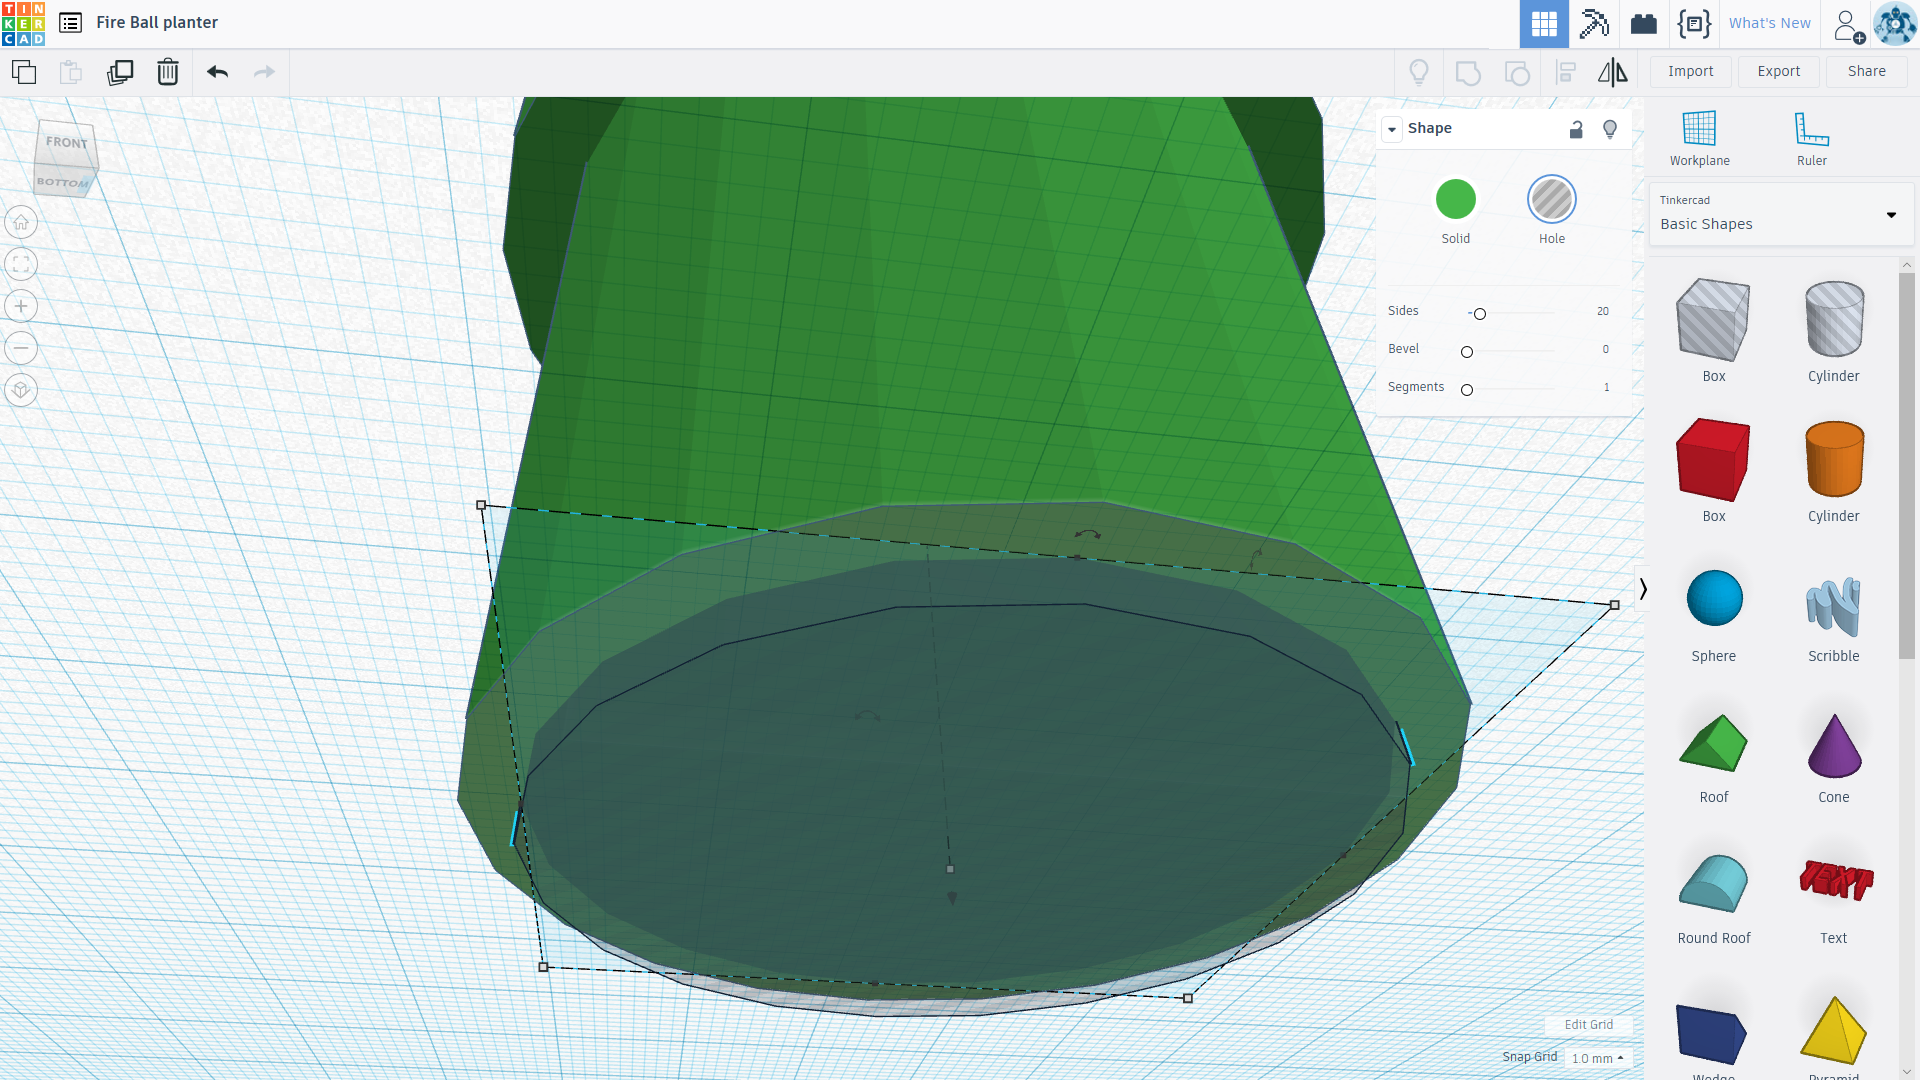Click the Ungroup shapes icon
Image resolution: width=1920 pixels, height=1080 pixels.
1517,72
